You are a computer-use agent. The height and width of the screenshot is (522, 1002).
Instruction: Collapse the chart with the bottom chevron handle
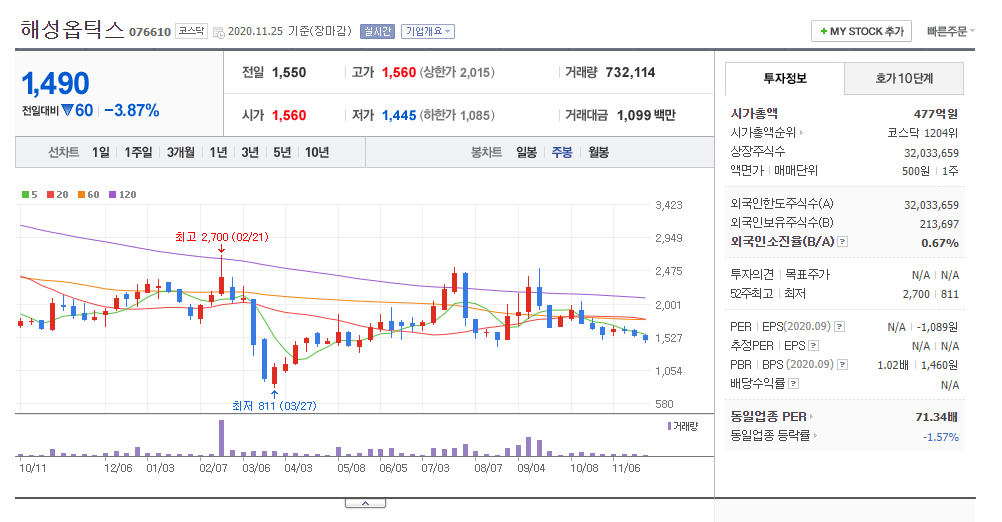click(x=365, y=503)
